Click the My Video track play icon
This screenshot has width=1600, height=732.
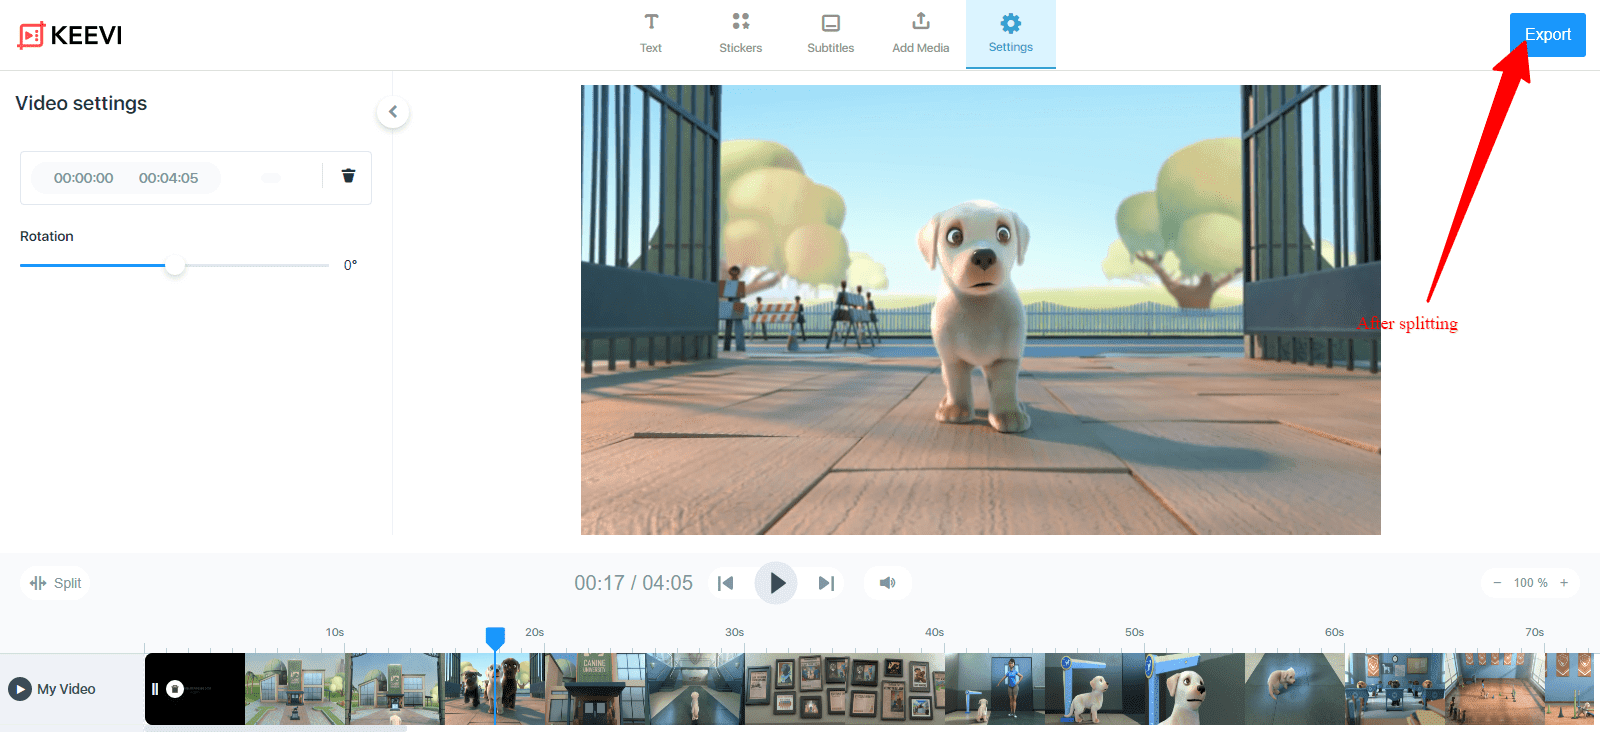coord(20,689)
